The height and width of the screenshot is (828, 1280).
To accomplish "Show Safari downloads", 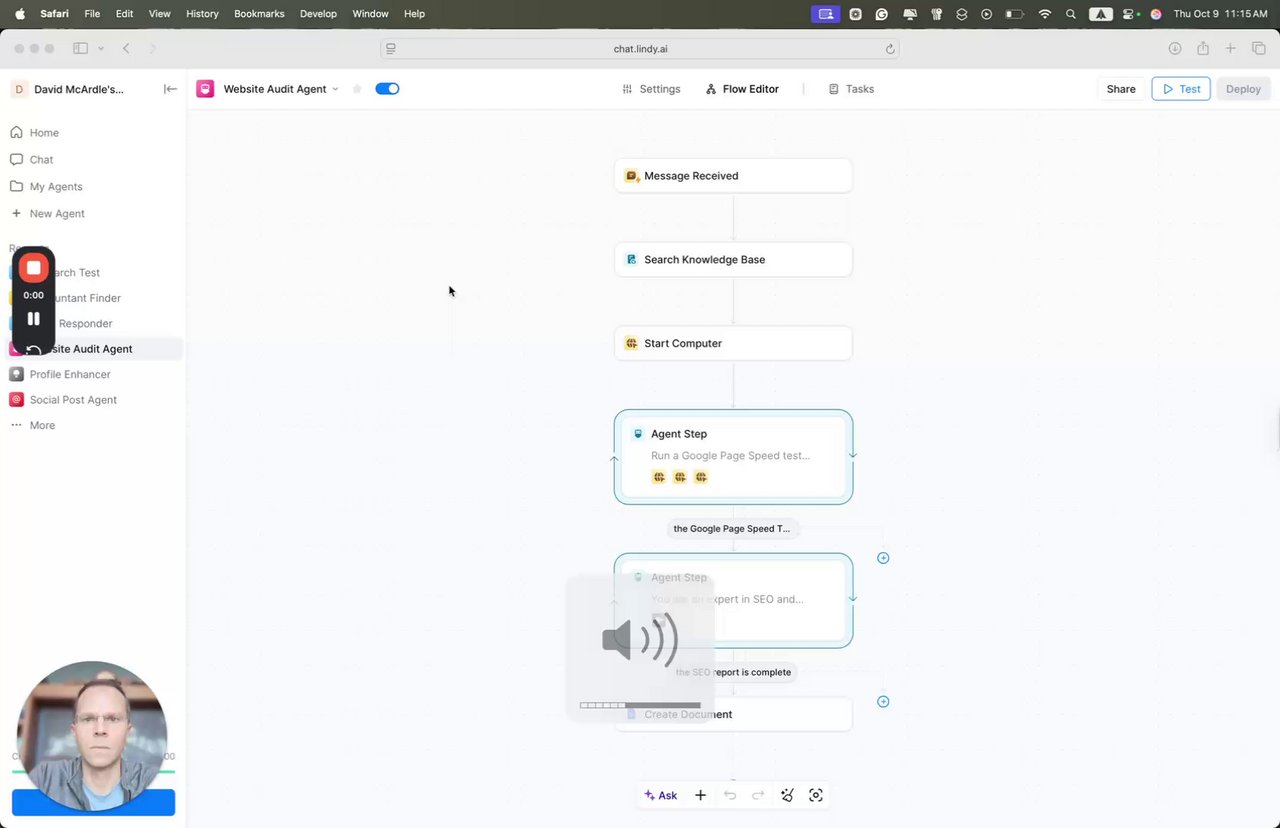I will tap(1175, 48).
